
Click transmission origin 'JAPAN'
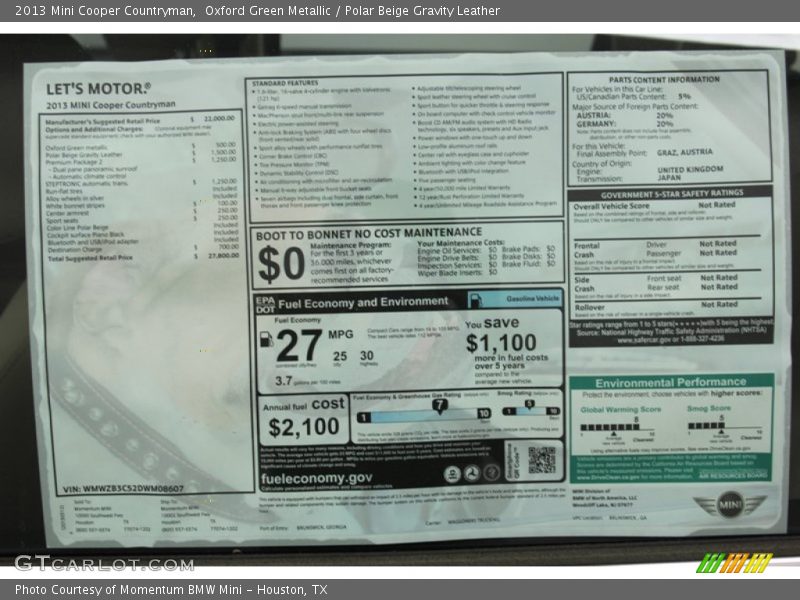669,178
